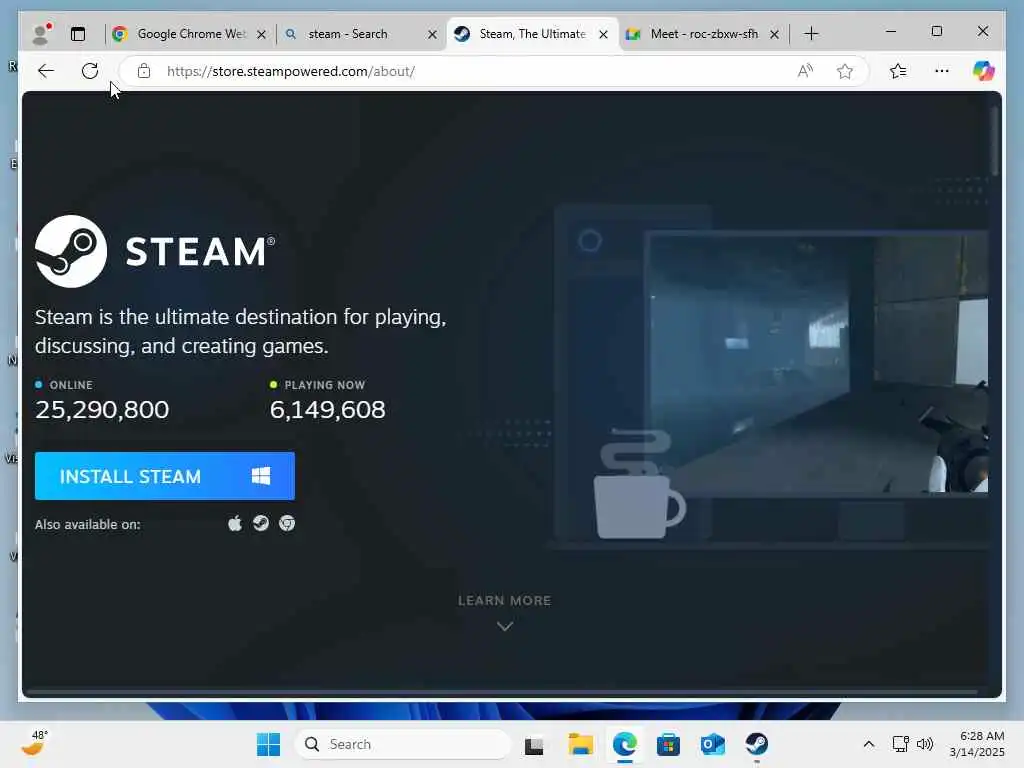1024x768 pixels.
Task: Close the Meet - roc-zbxw-sfh tab
Action: click(x=775, y=34)
